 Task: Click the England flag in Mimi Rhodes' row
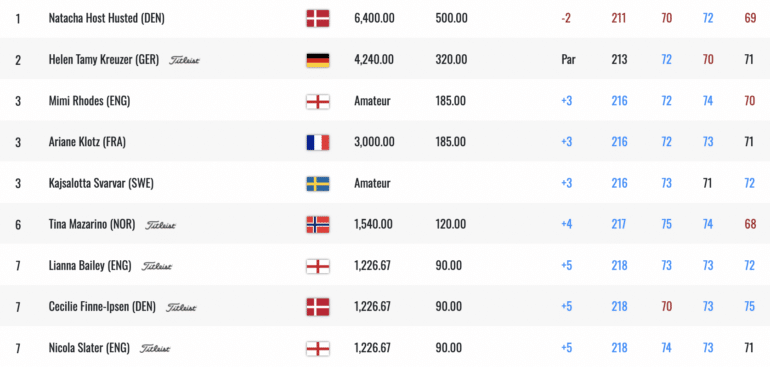[318, 101]
